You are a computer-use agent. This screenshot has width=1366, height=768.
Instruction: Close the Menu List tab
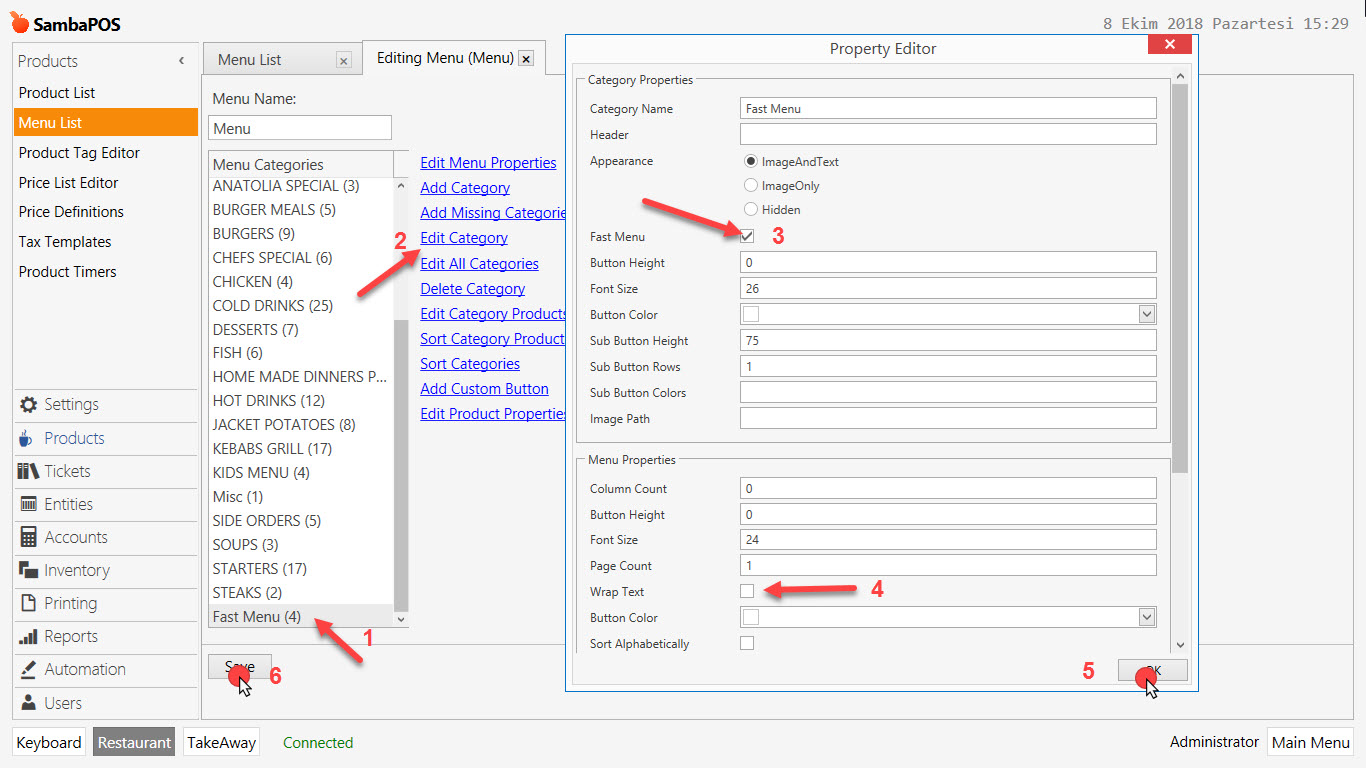click(x=343, y=61)
